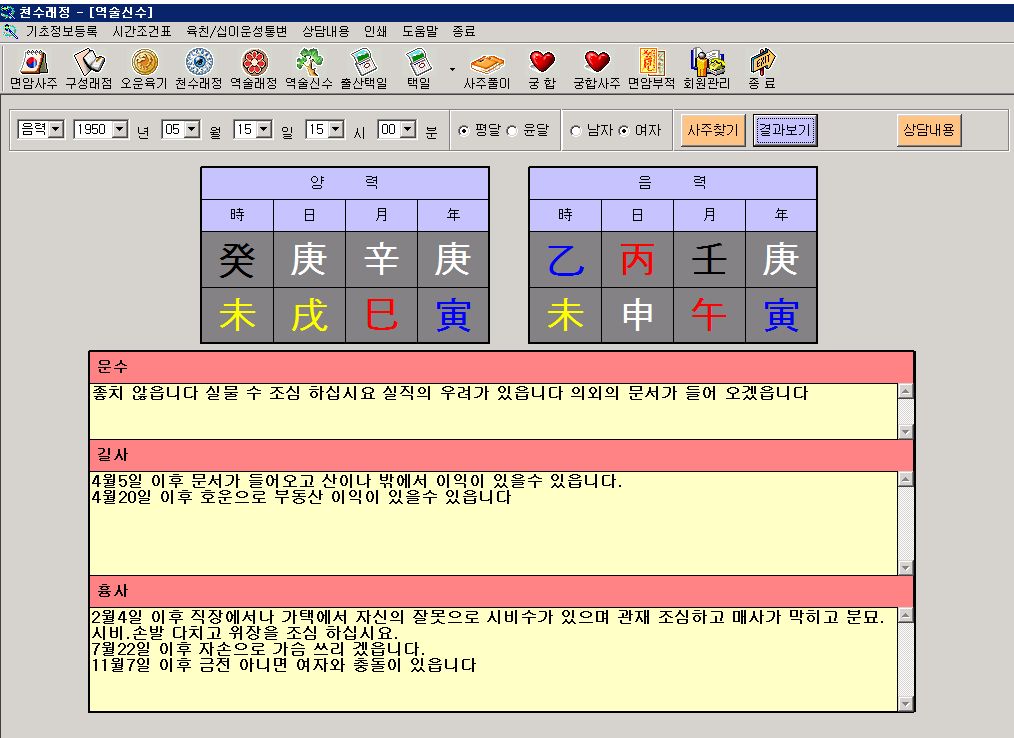
Task: Click down arrow of 흉사 scrollbar
Action: coord(905,704)
